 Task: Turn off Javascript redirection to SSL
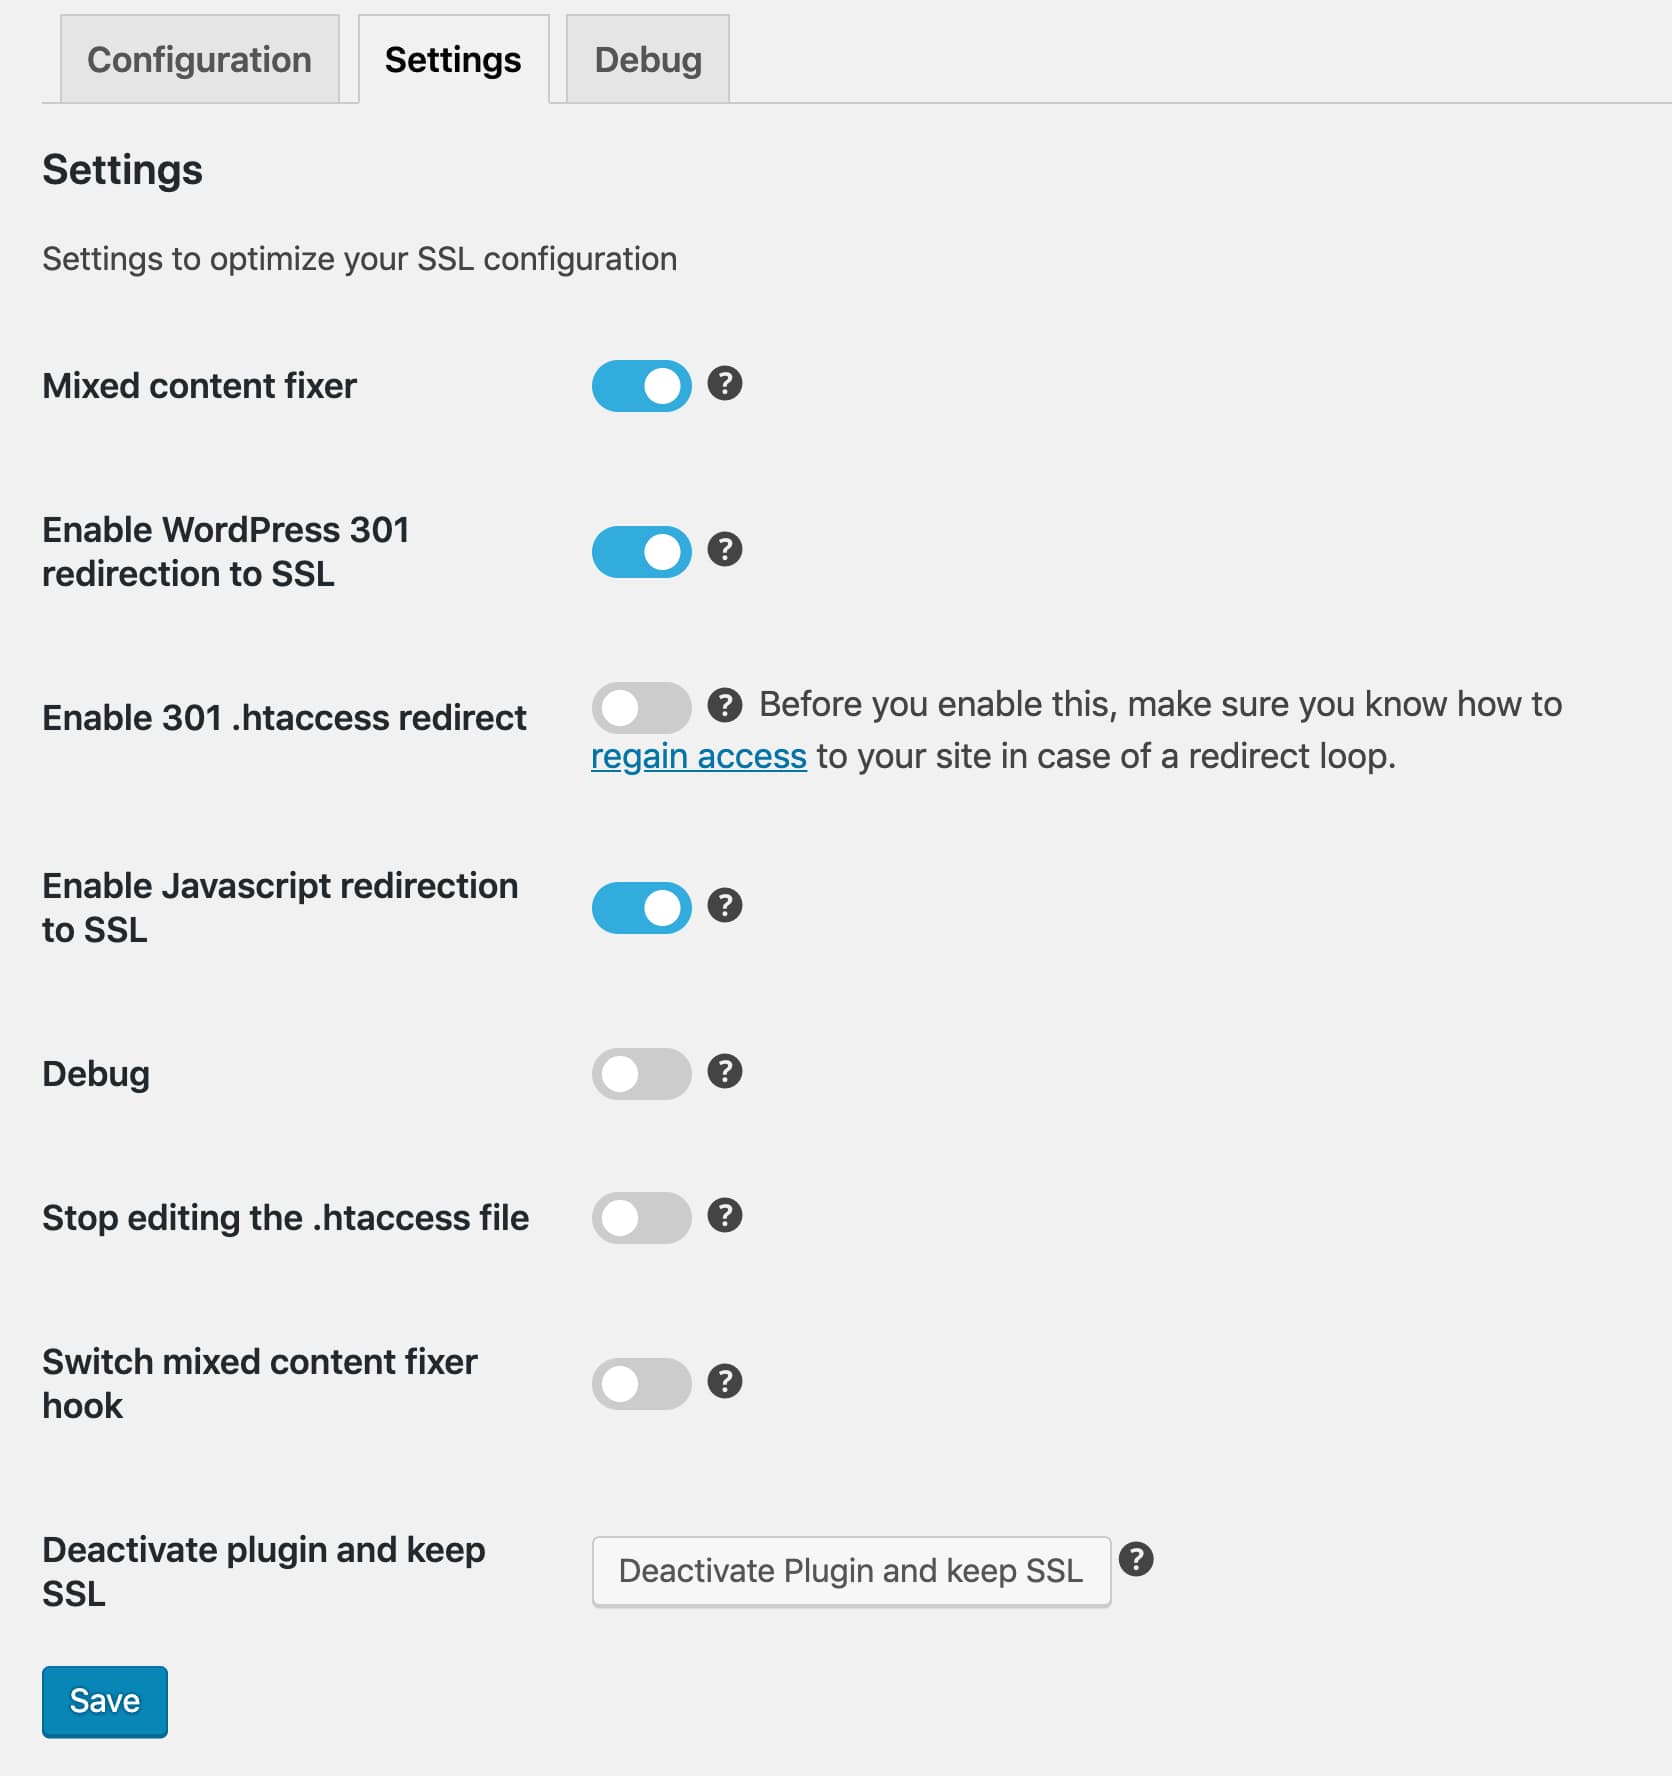(x=642, y=906)
